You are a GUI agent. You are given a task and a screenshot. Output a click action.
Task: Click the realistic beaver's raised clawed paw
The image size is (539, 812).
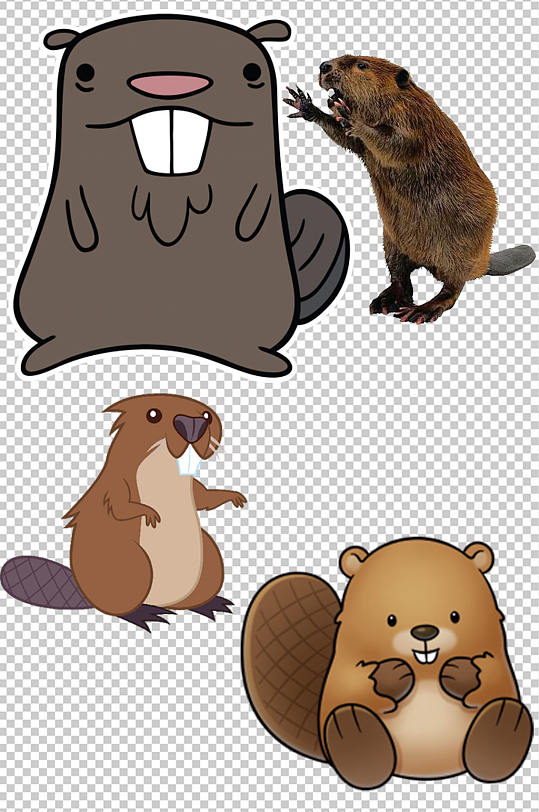pyautogui.click(x=300, y=103)
